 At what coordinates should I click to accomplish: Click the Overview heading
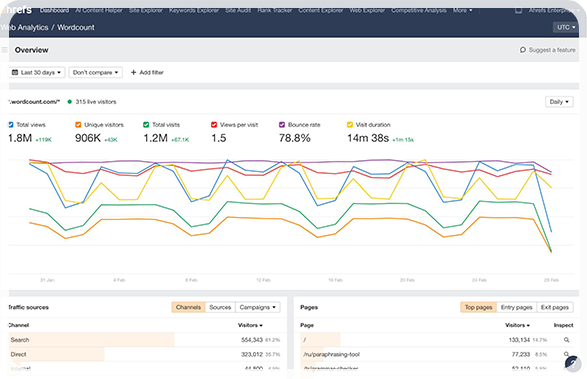[31, 50]
